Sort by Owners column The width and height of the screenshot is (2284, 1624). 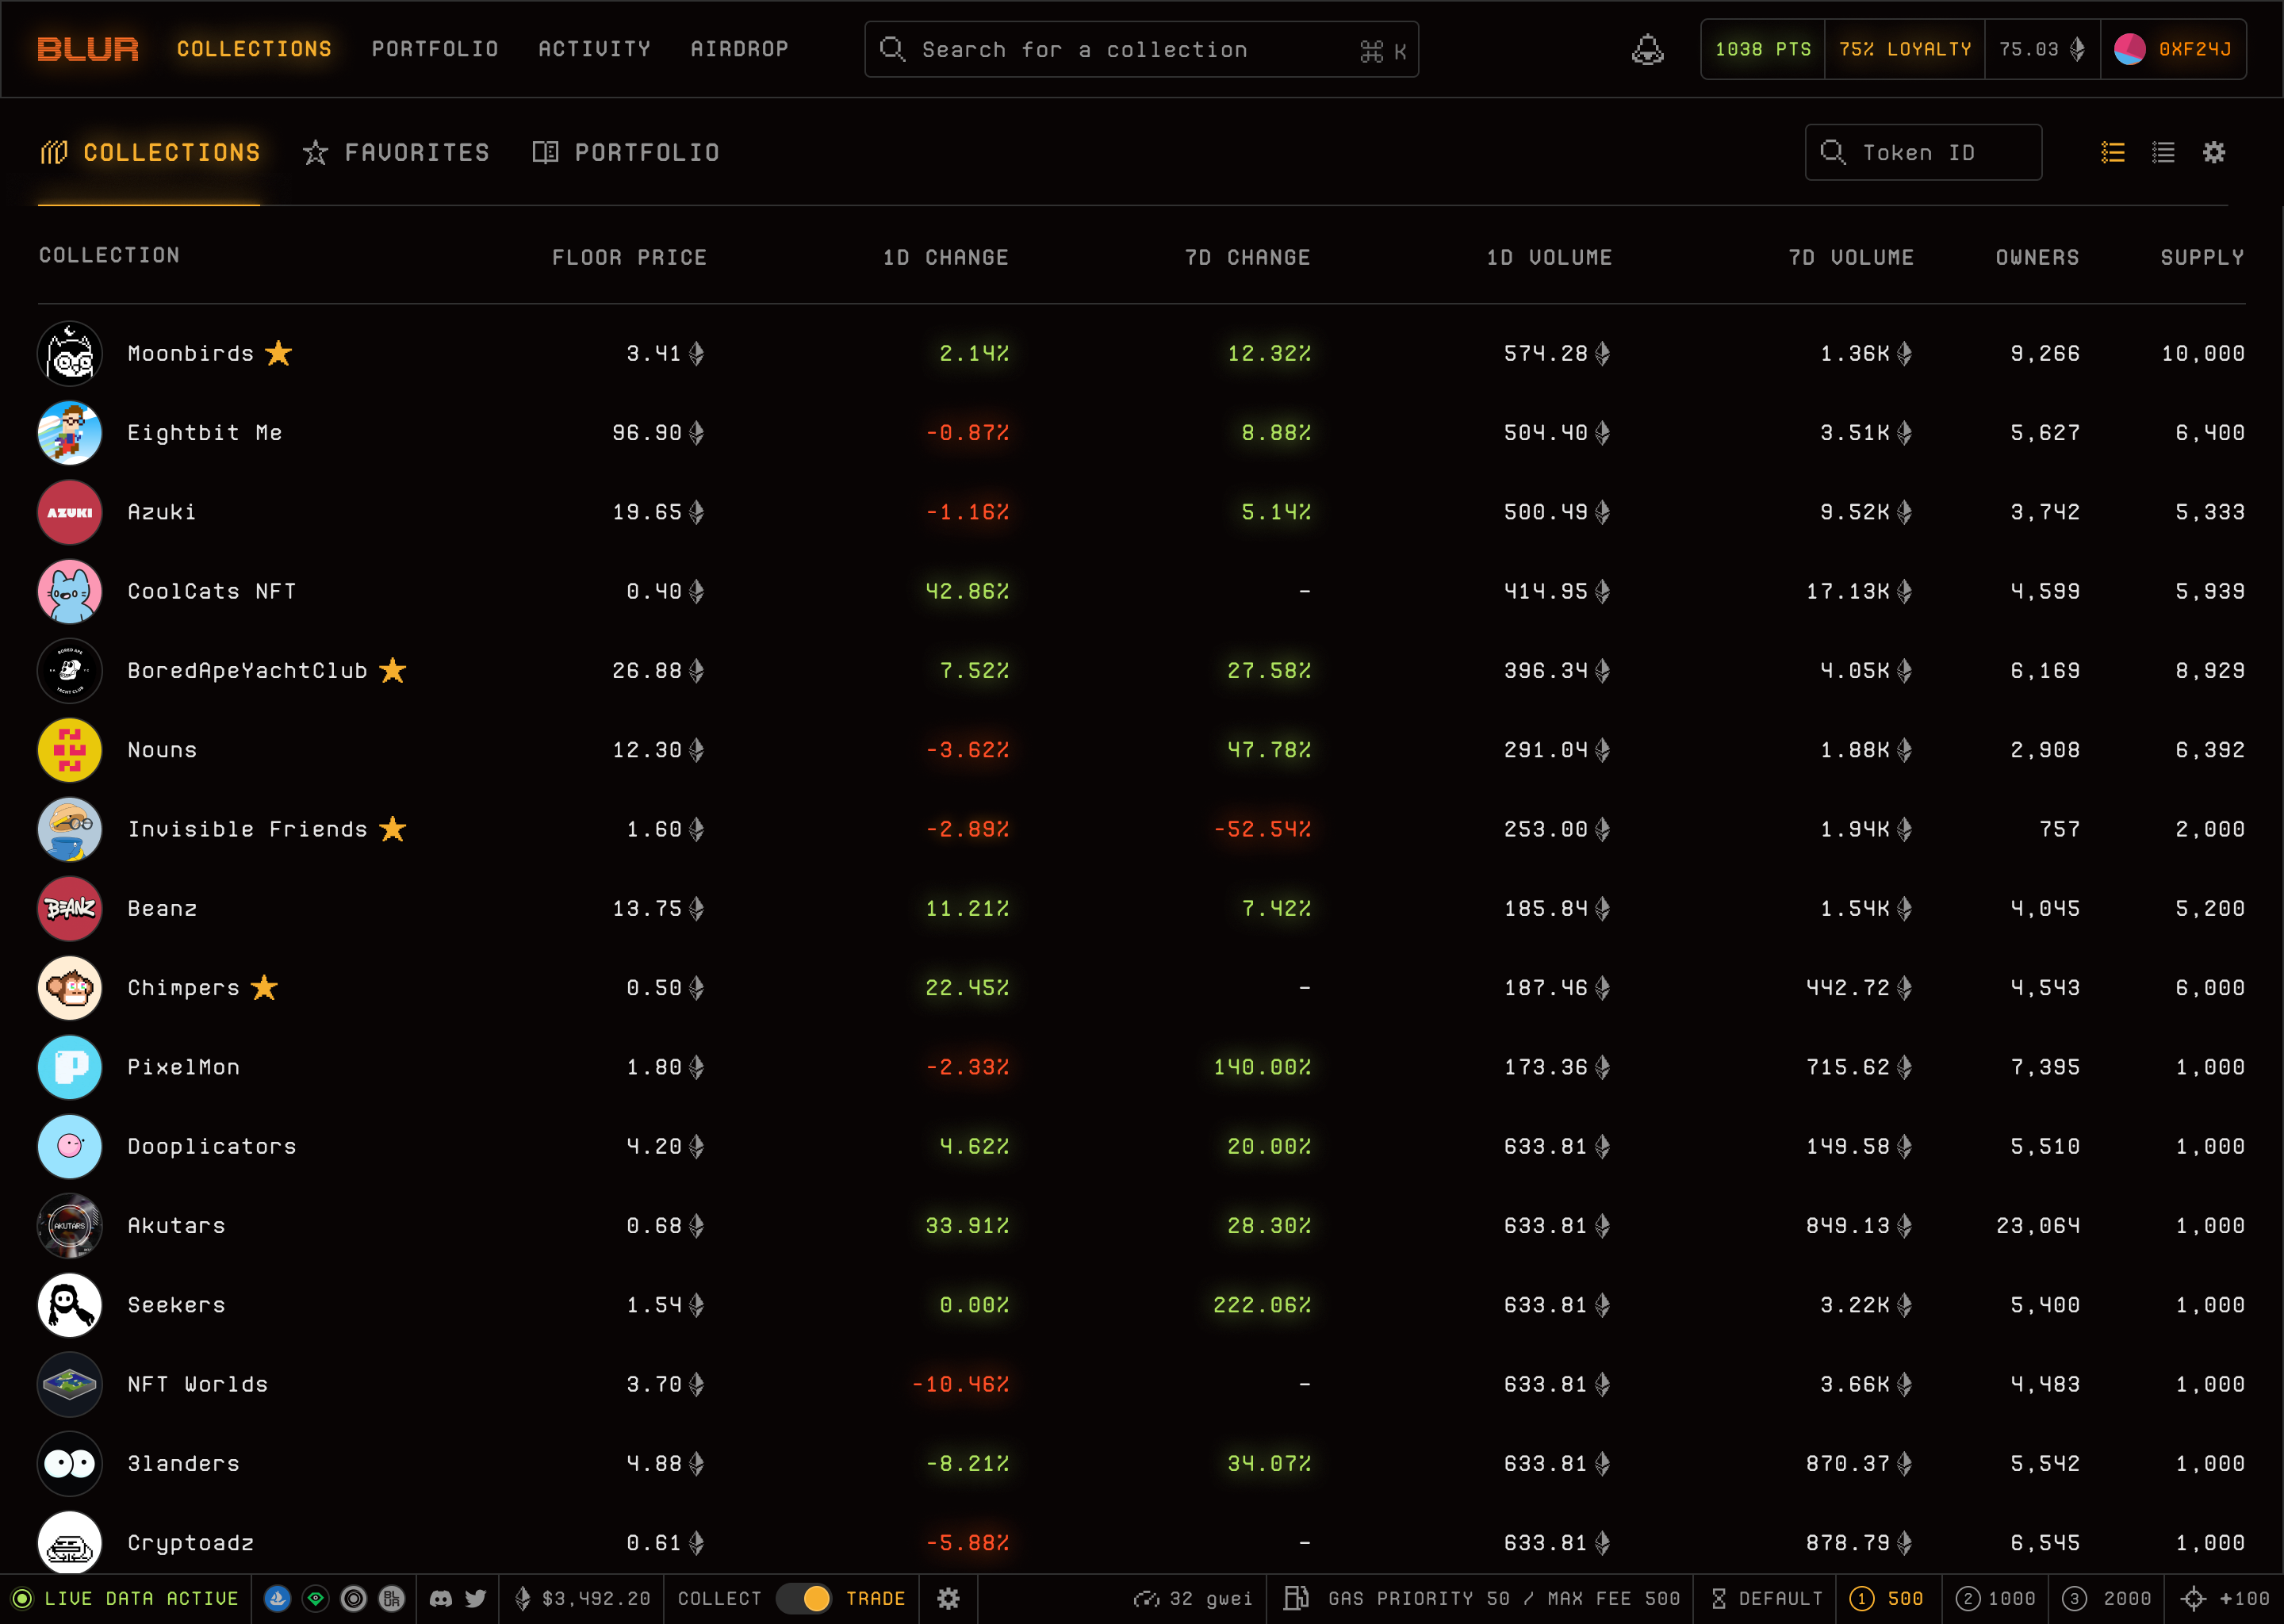pyautogui.click(x=2037, y=257)
